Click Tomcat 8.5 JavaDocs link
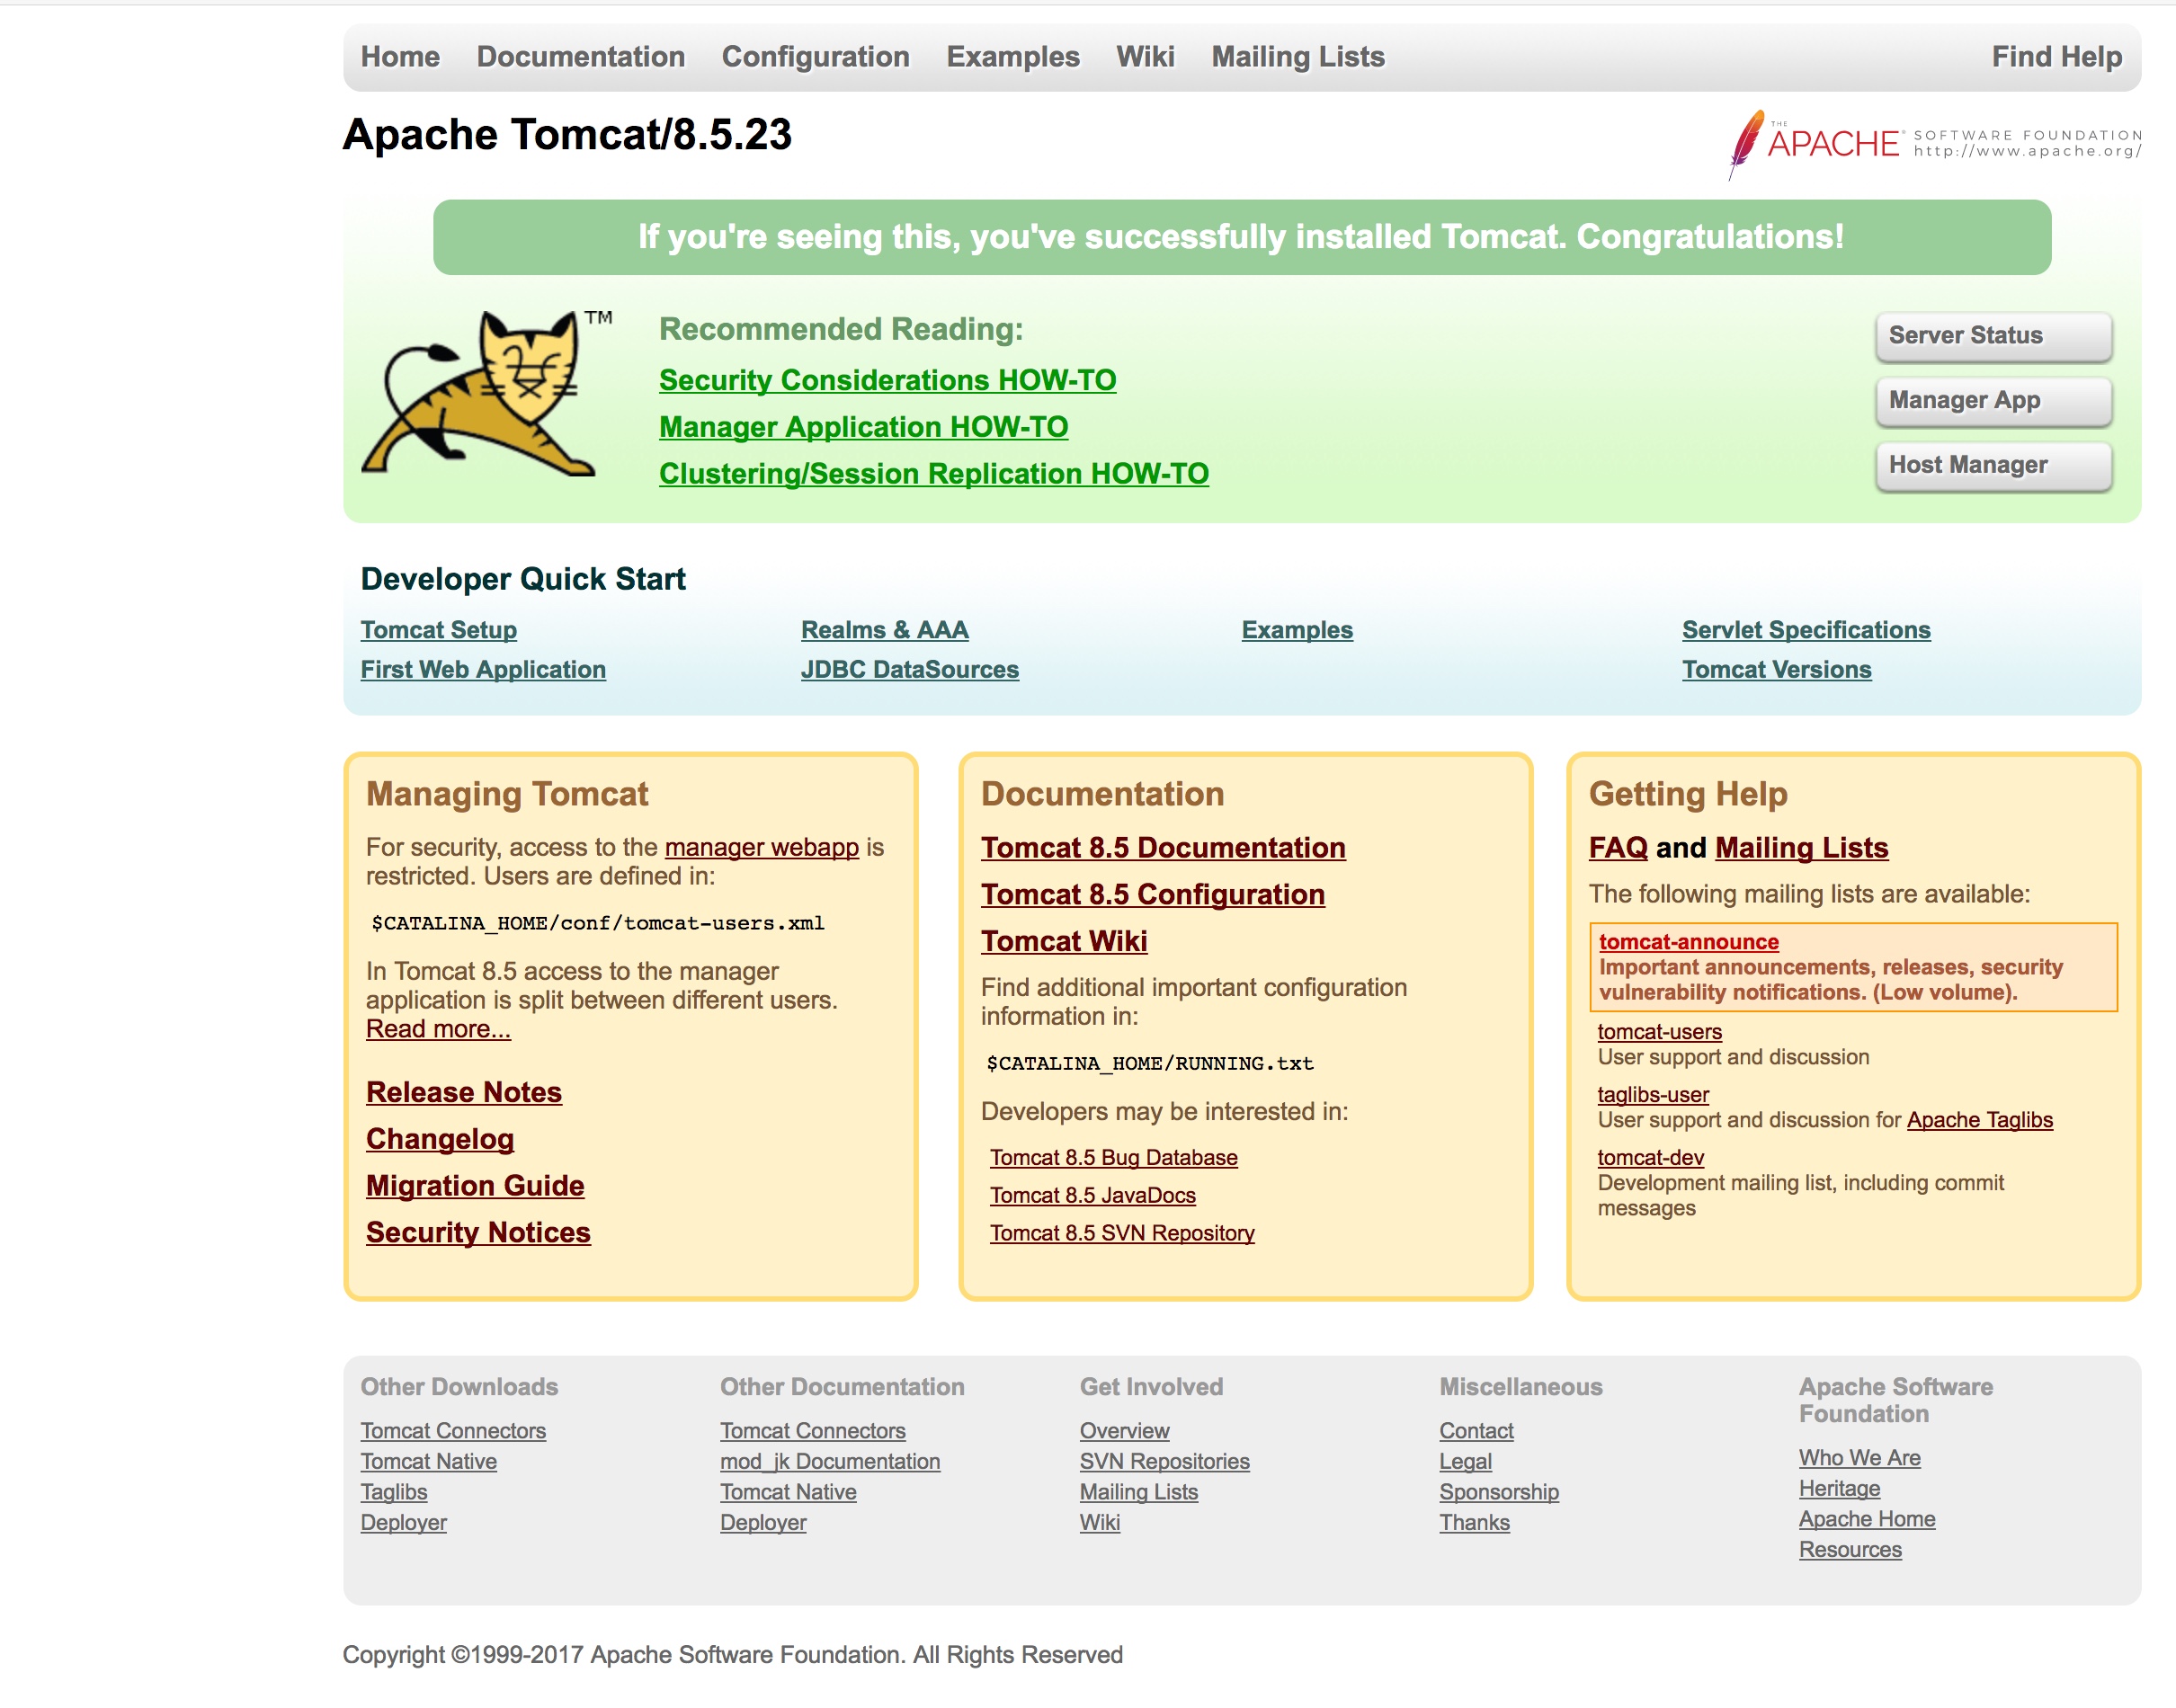This screenshot has width=2176, height=1708. [1093, 1196]
